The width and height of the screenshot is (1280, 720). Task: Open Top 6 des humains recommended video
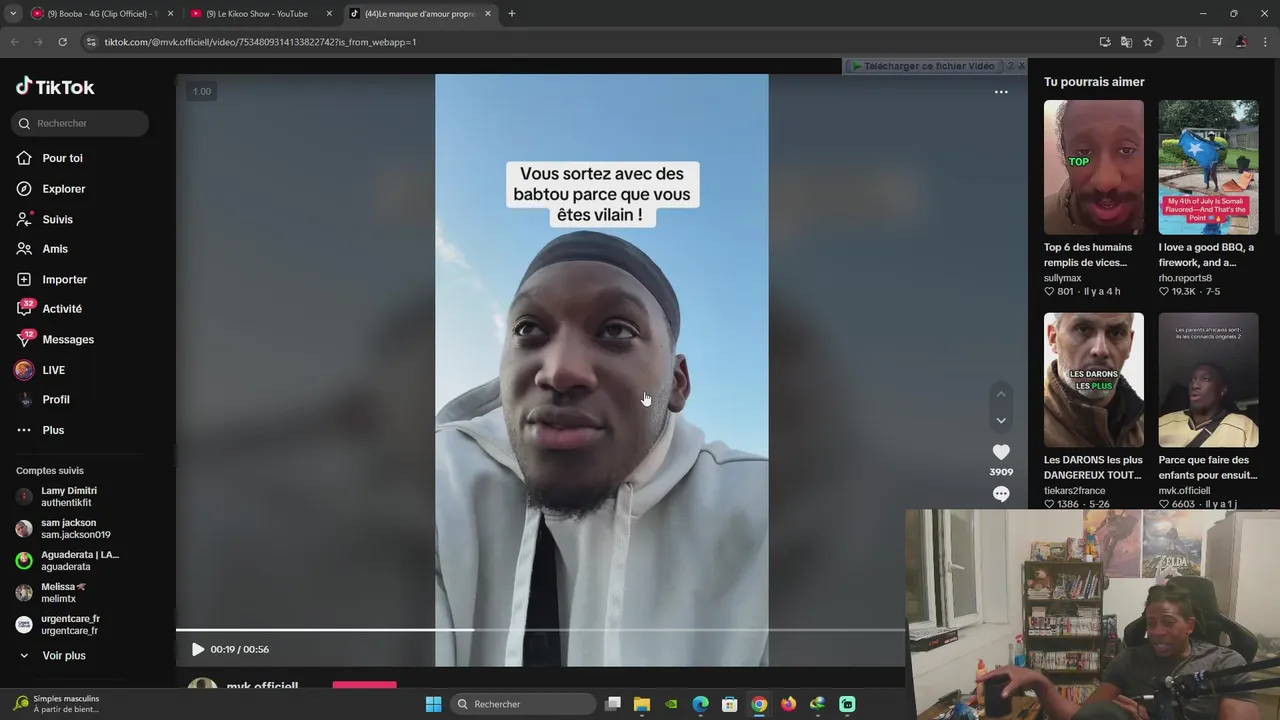click(x=1094, y=167)
